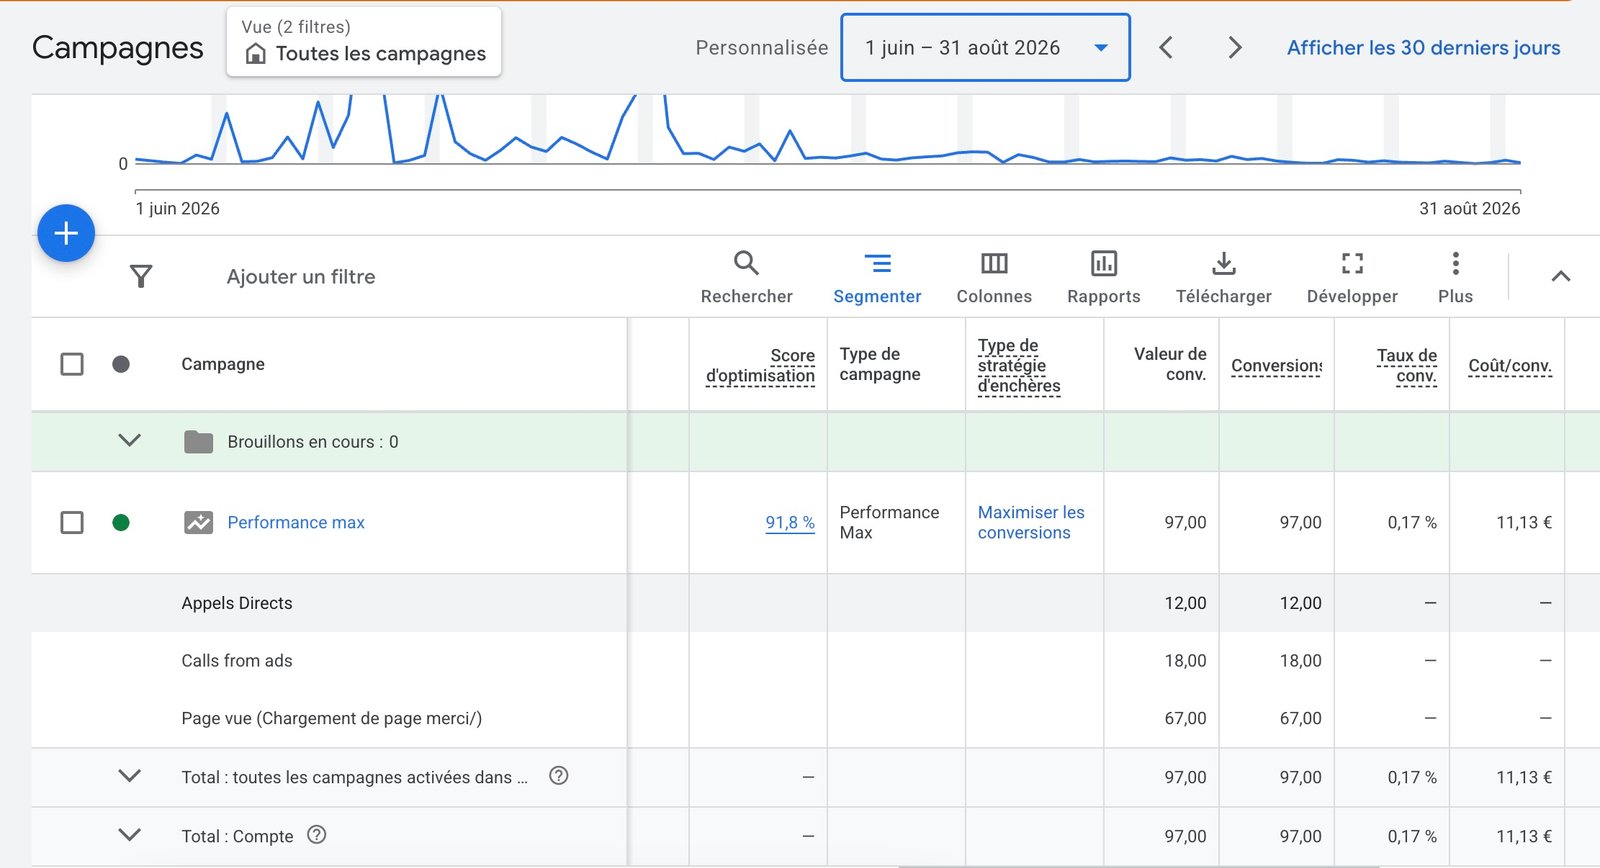Go to next date range arrow
The width and height of the screenshot is (1600, 868).
tap(1235, 47)
